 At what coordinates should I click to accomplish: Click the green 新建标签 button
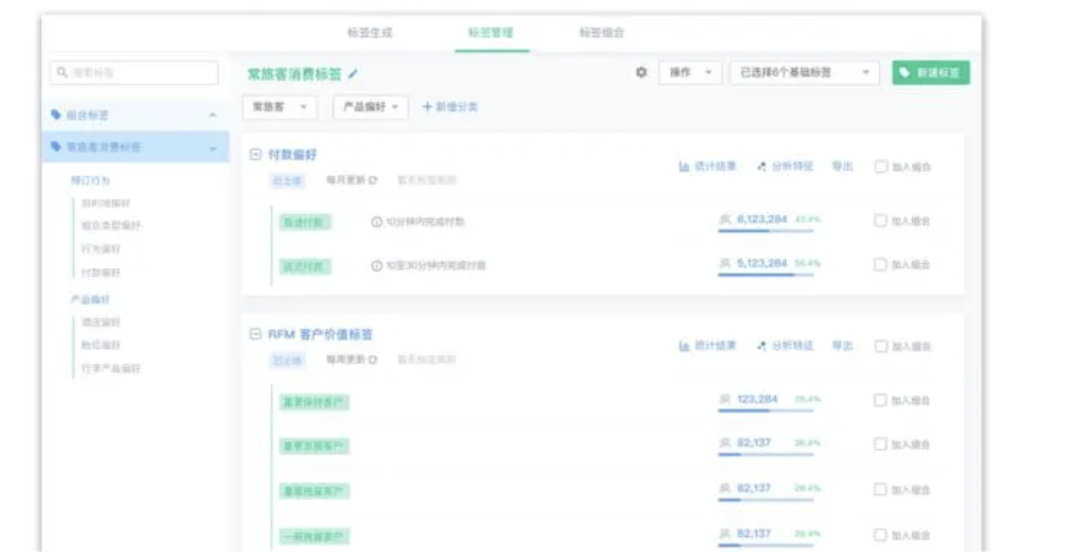pyautogui.click(x=931, y=72)
